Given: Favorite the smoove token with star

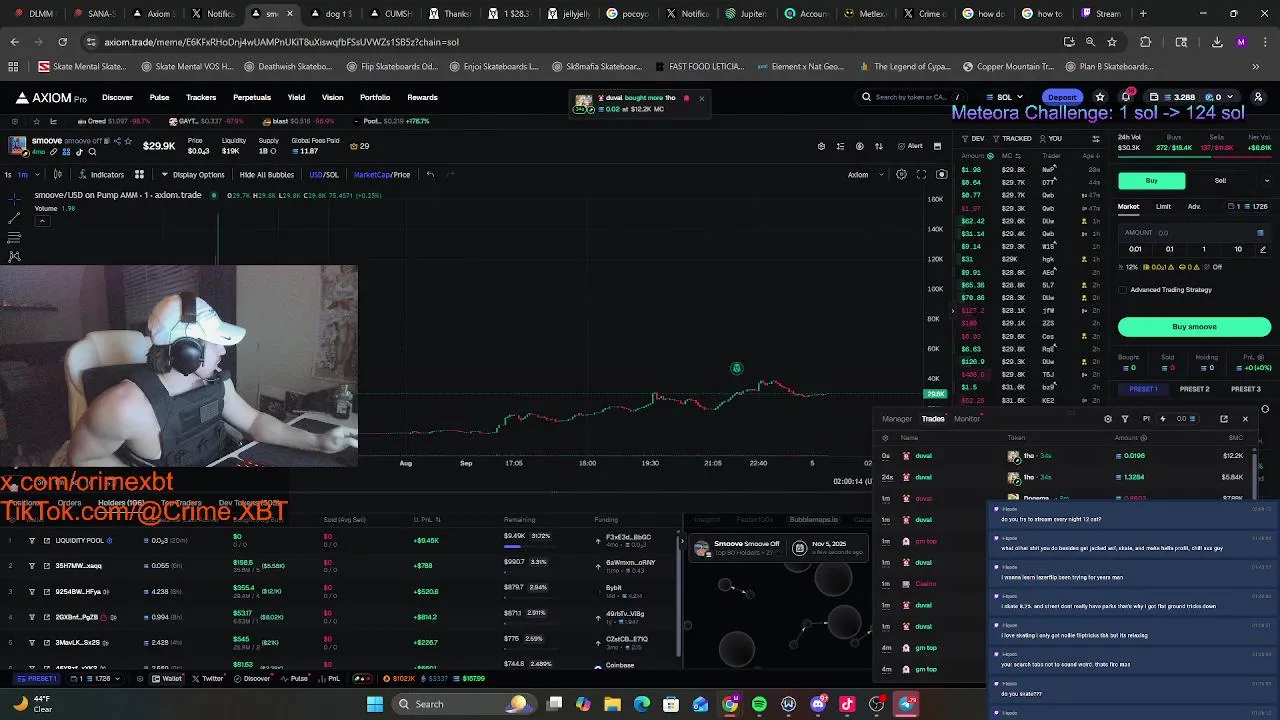Looking at the screenshot, I should (x=128, y=141).
